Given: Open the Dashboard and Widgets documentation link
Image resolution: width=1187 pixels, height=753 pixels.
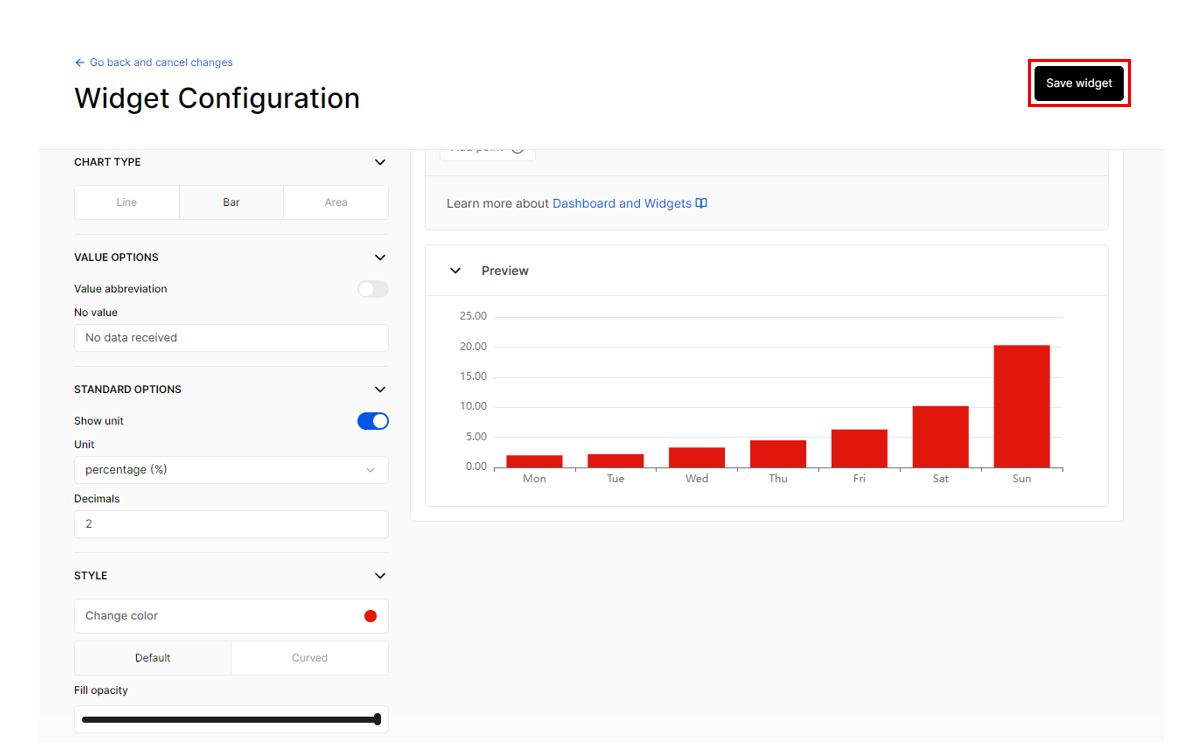Looking at the screenshot, I should (622, 204).
